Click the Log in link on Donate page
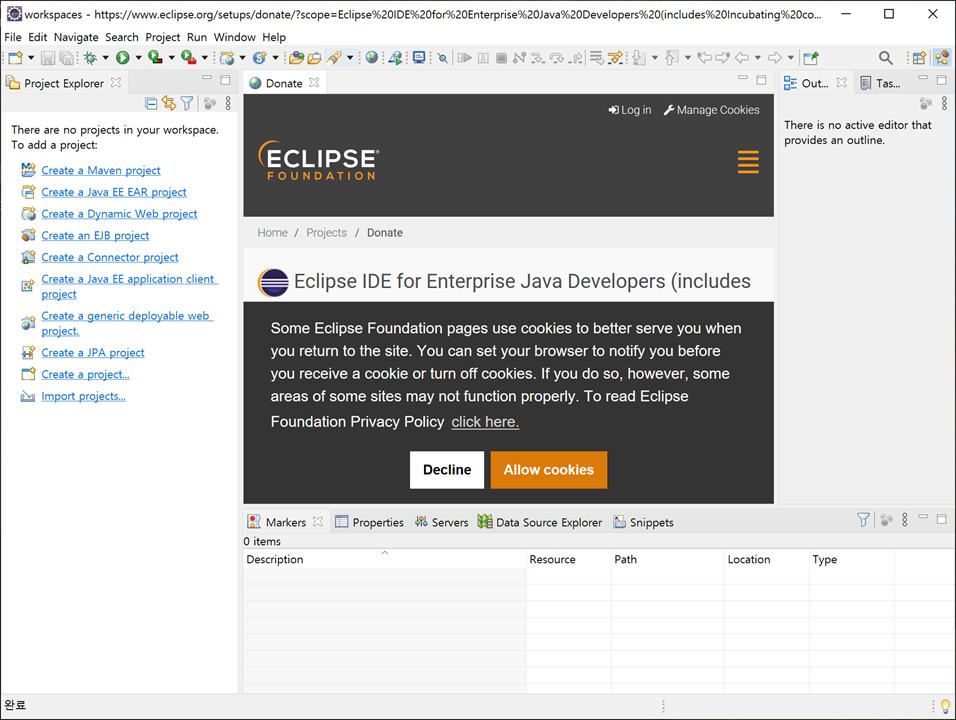The height and width of the screenshot is (720, 956). [630, 110]
